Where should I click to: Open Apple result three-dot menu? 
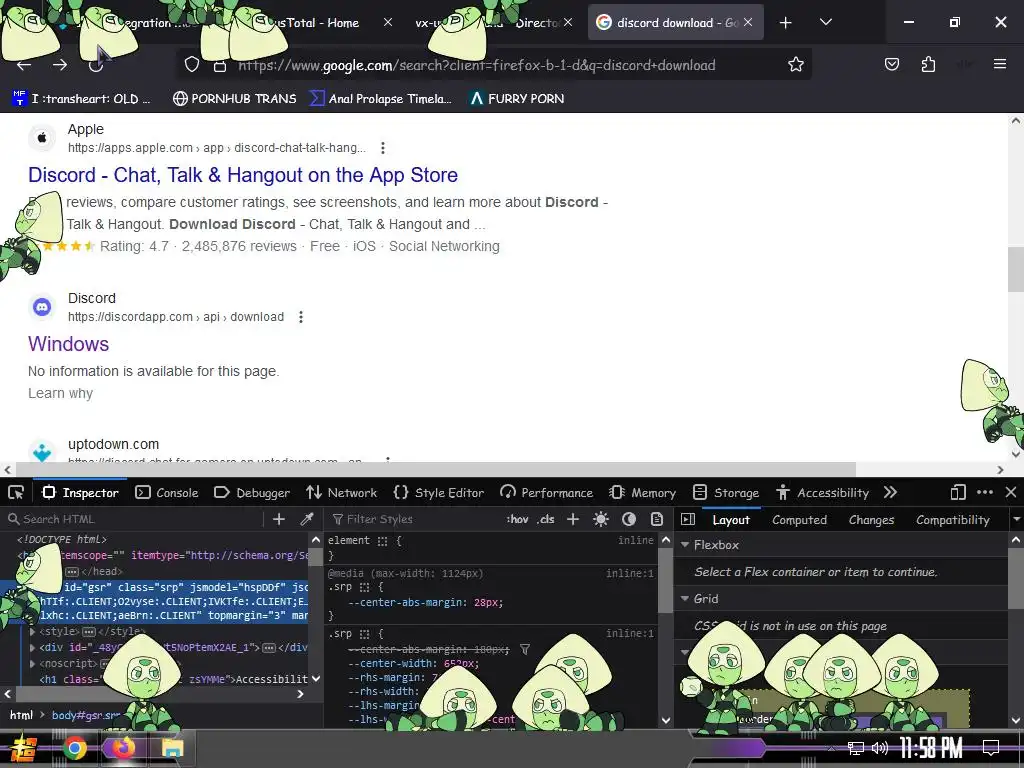[383, 148]
